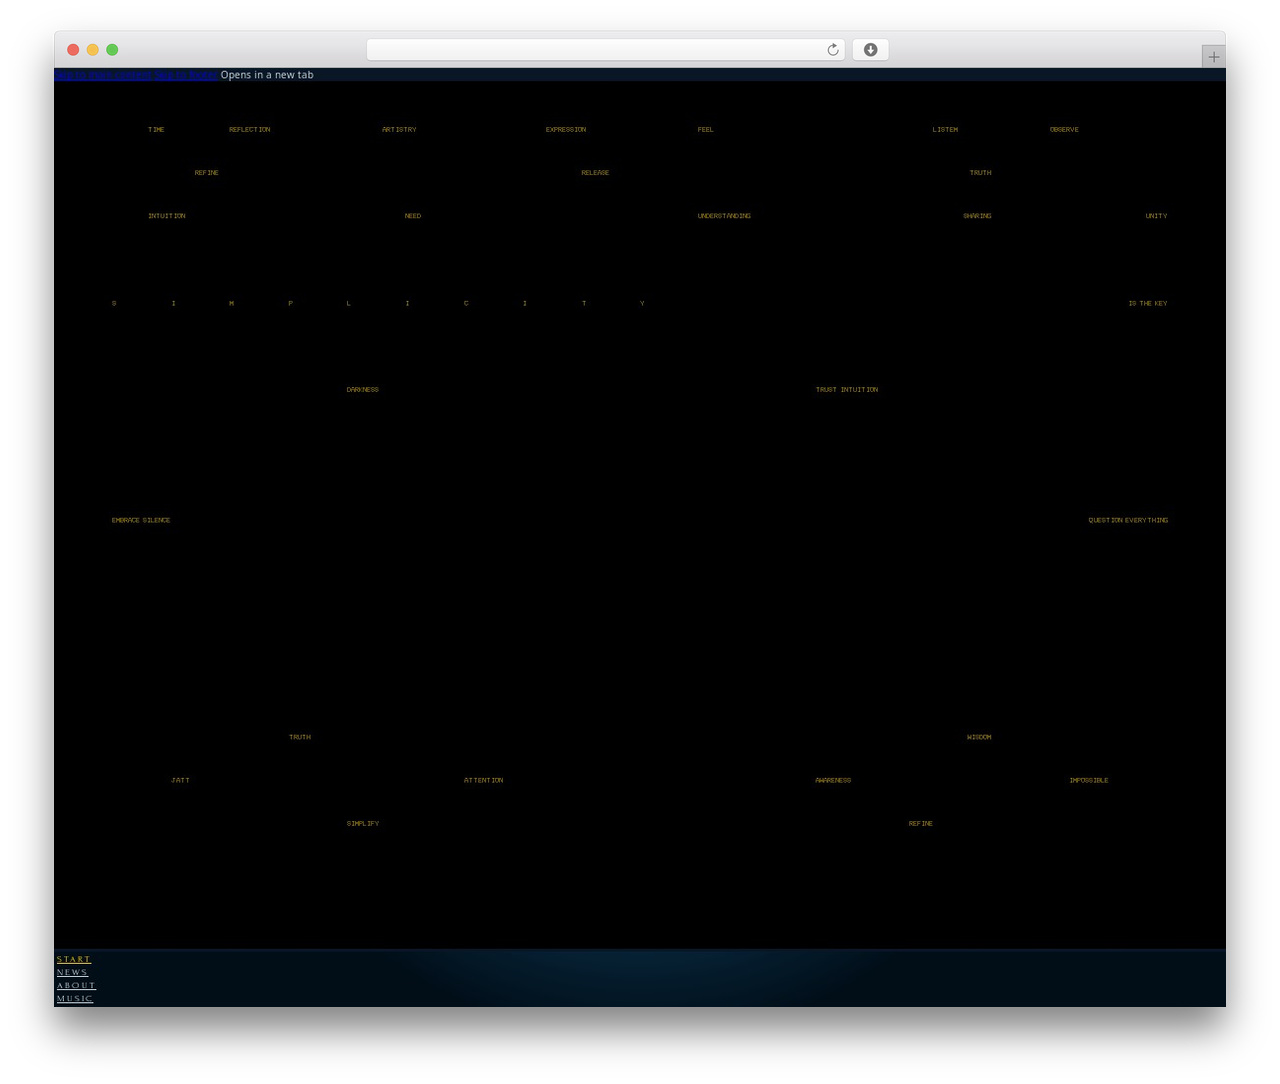Focus the browser address bar
This screenshot has width=1280, height=1084.
tap(605, 50)
